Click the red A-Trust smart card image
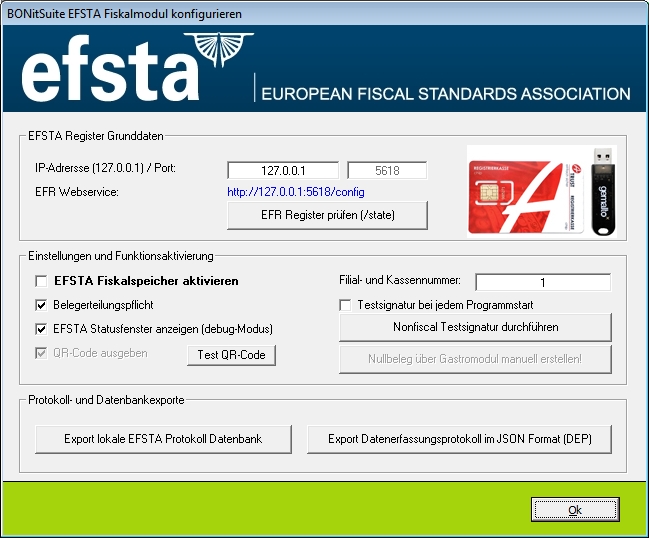 526,197
